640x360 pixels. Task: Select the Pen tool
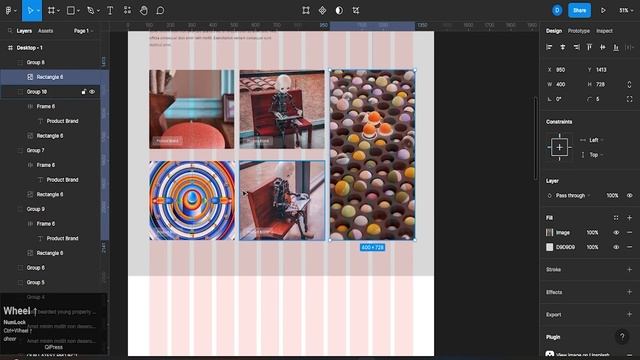point(91,11)
